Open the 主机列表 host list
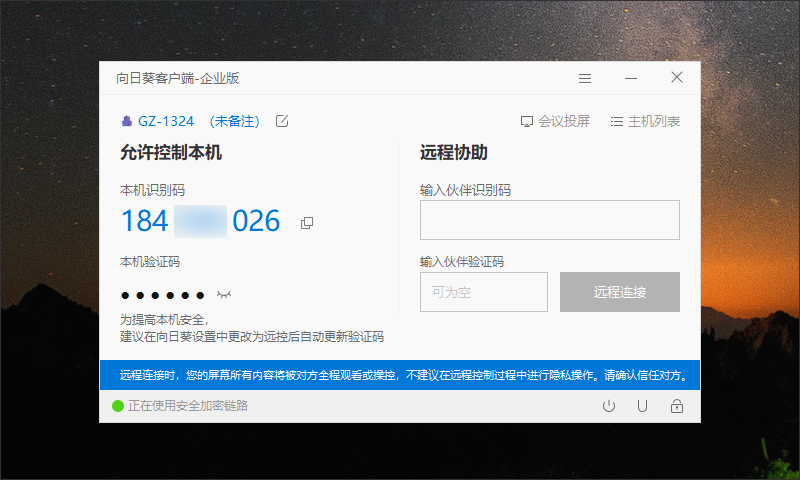 645,121
